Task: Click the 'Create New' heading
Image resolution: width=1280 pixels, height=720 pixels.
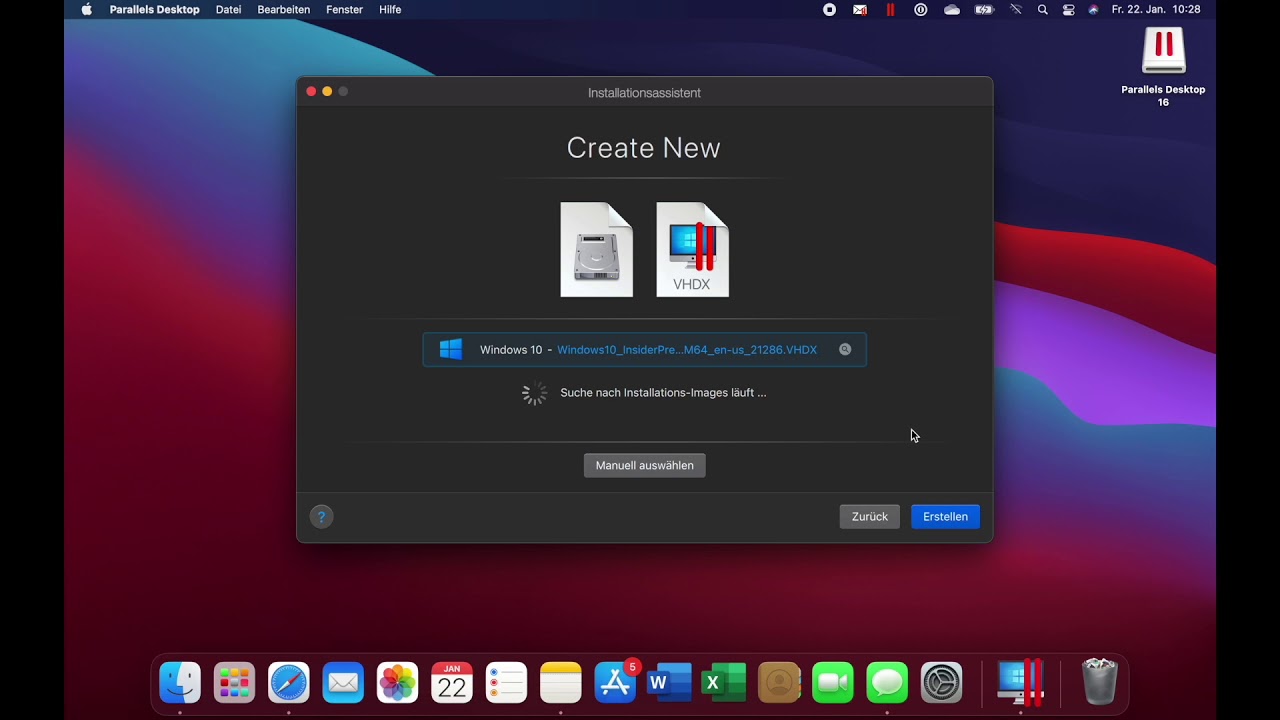Action: (644, 148)
